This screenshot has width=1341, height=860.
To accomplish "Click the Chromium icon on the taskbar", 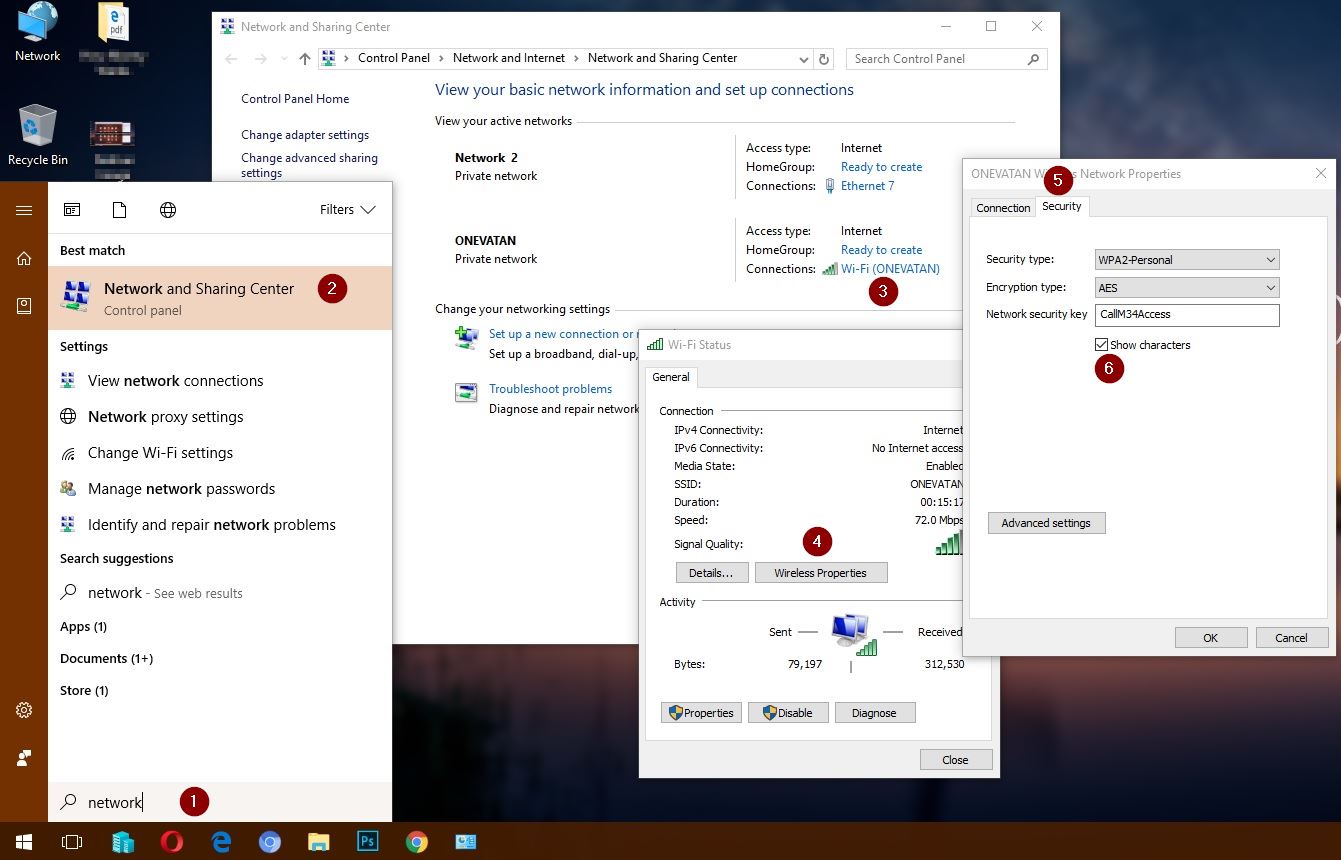I will 269,842.
